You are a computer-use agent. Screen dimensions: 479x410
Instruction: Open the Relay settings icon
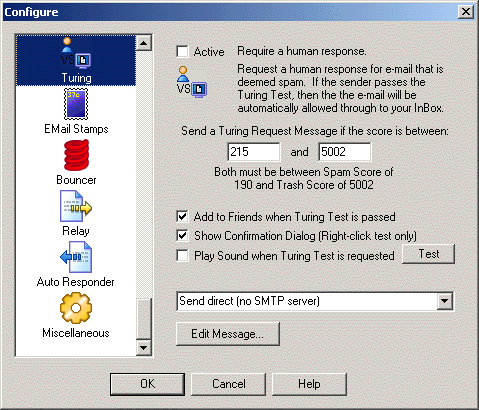76,206
